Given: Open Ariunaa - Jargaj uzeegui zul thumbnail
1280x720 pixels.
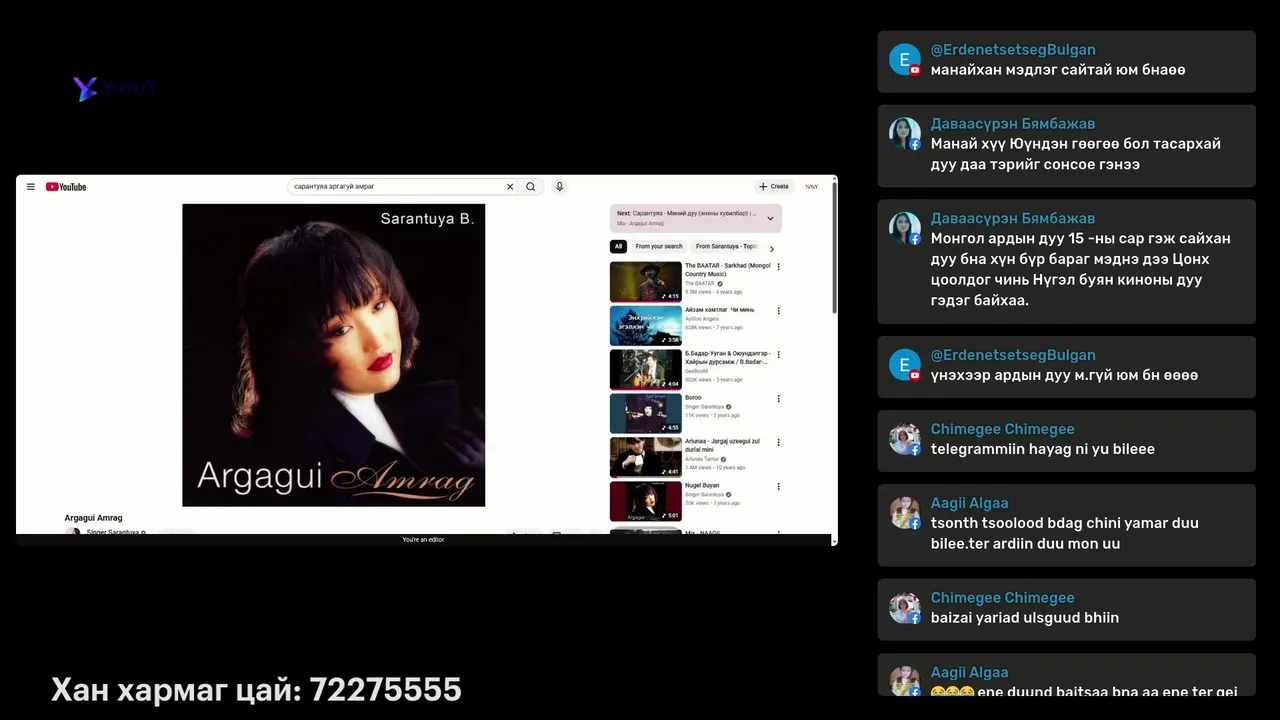Looking at the screenshot, I should coord(646,458).
